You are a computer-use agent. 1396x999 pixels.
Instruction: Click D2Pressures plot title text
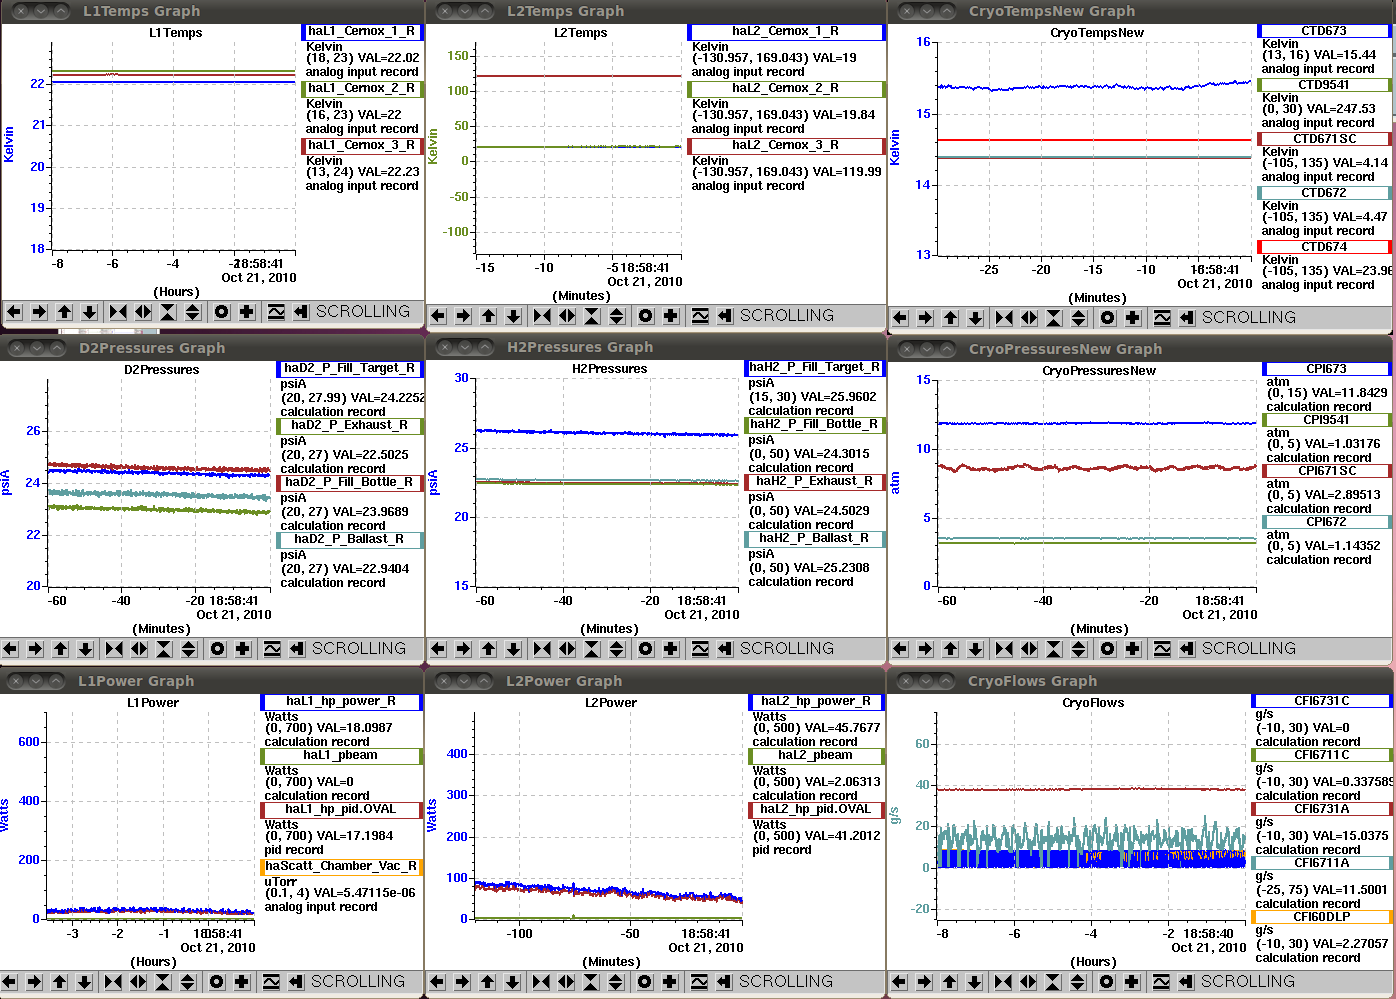[162, 370]
